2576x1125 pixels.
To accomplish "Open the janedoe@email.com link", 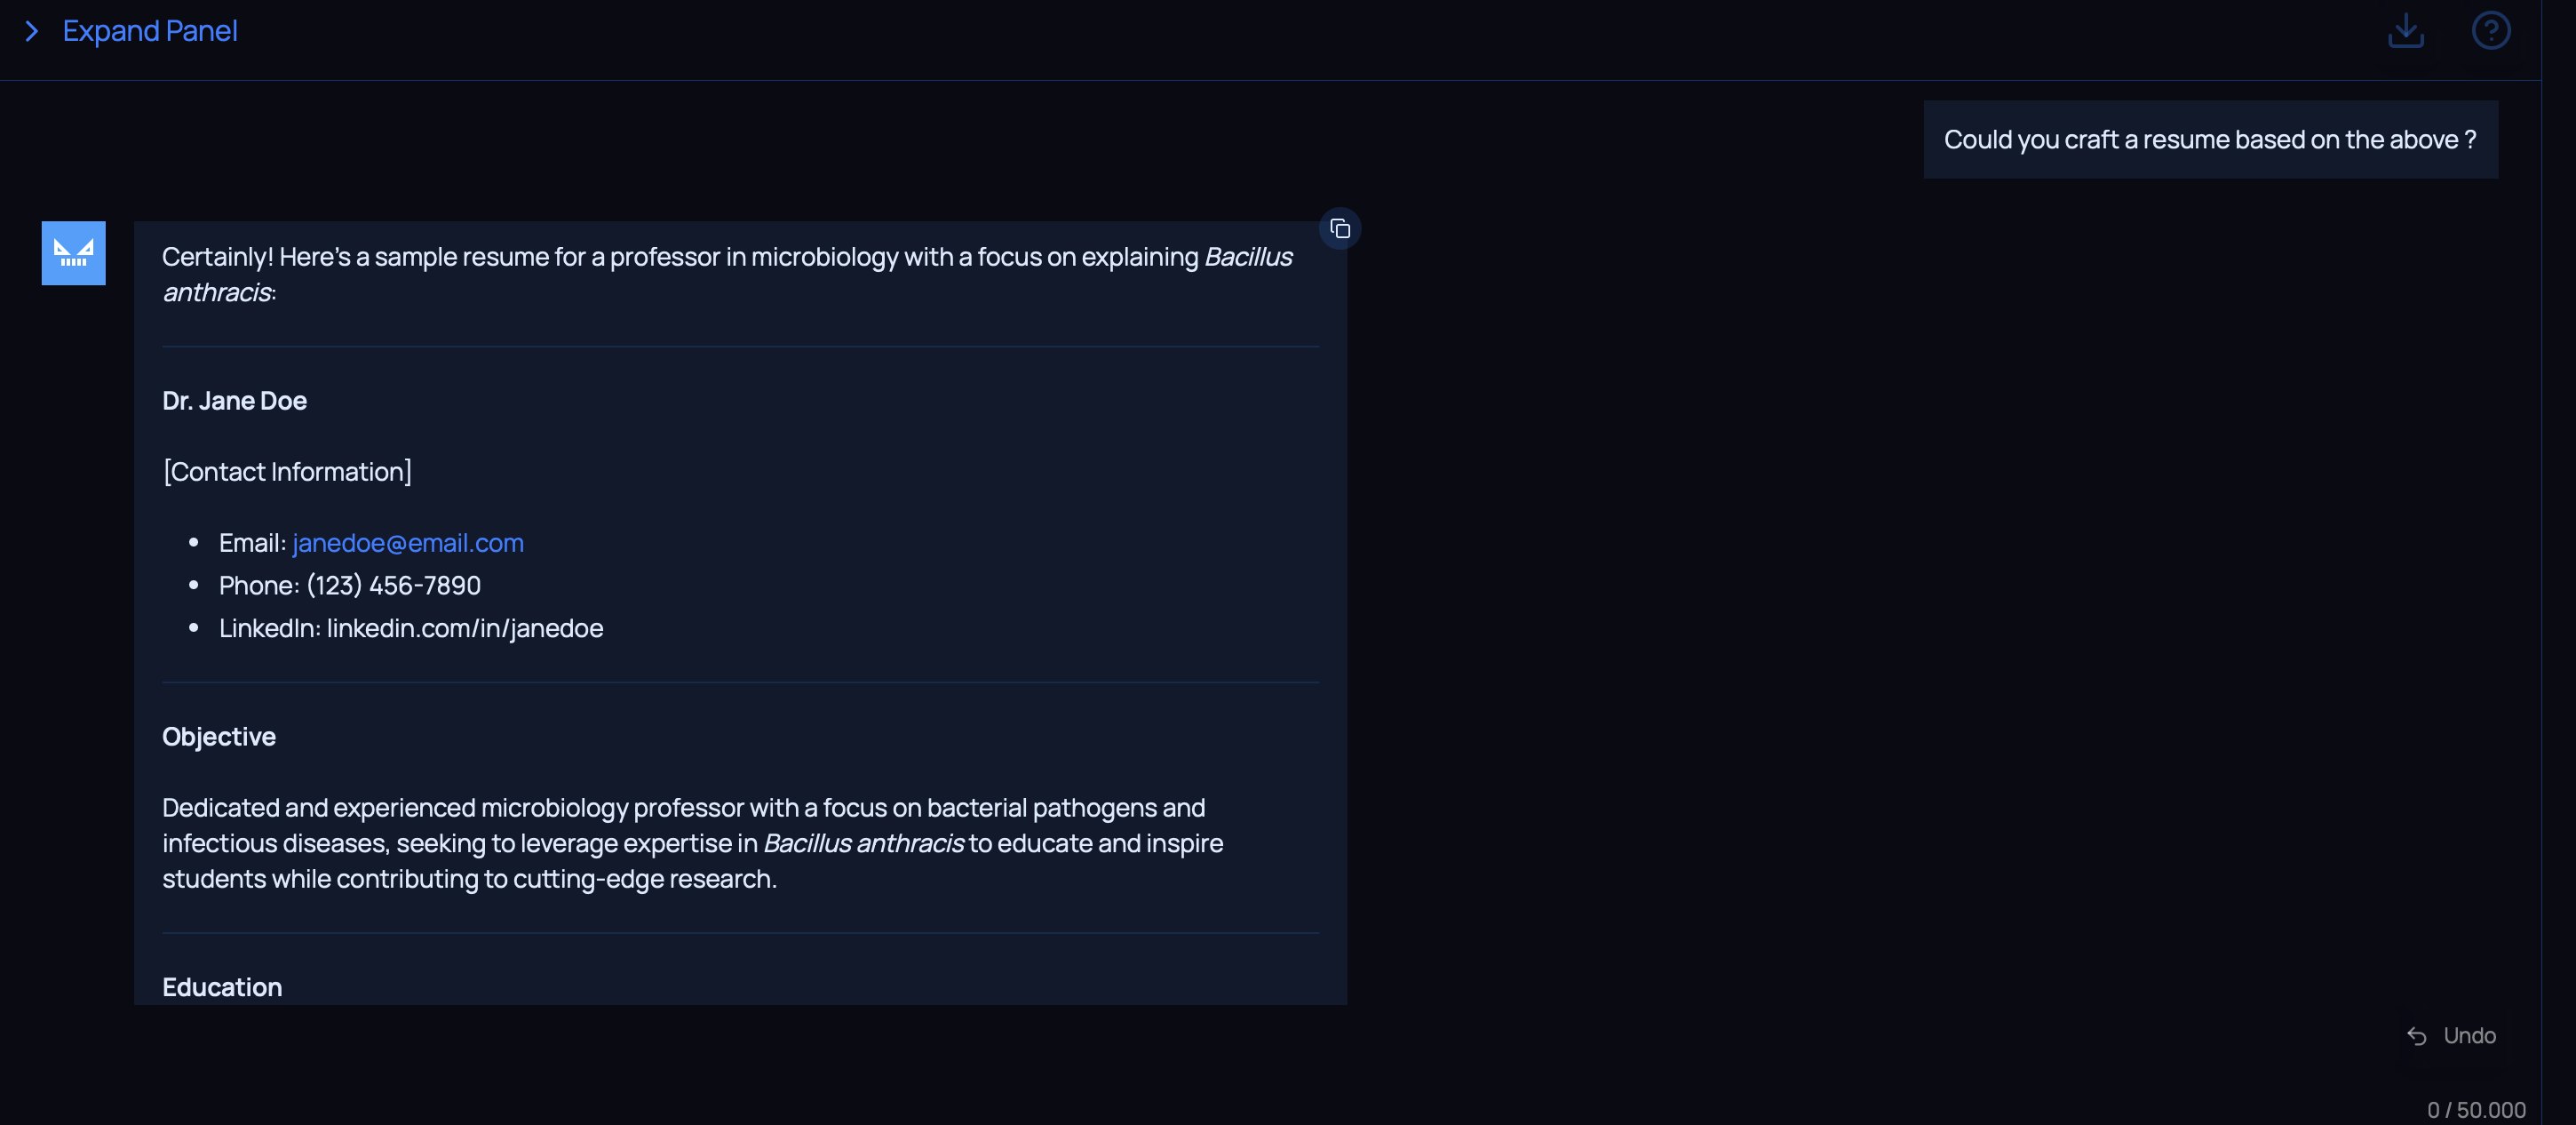I will click(x=408, y=543).
